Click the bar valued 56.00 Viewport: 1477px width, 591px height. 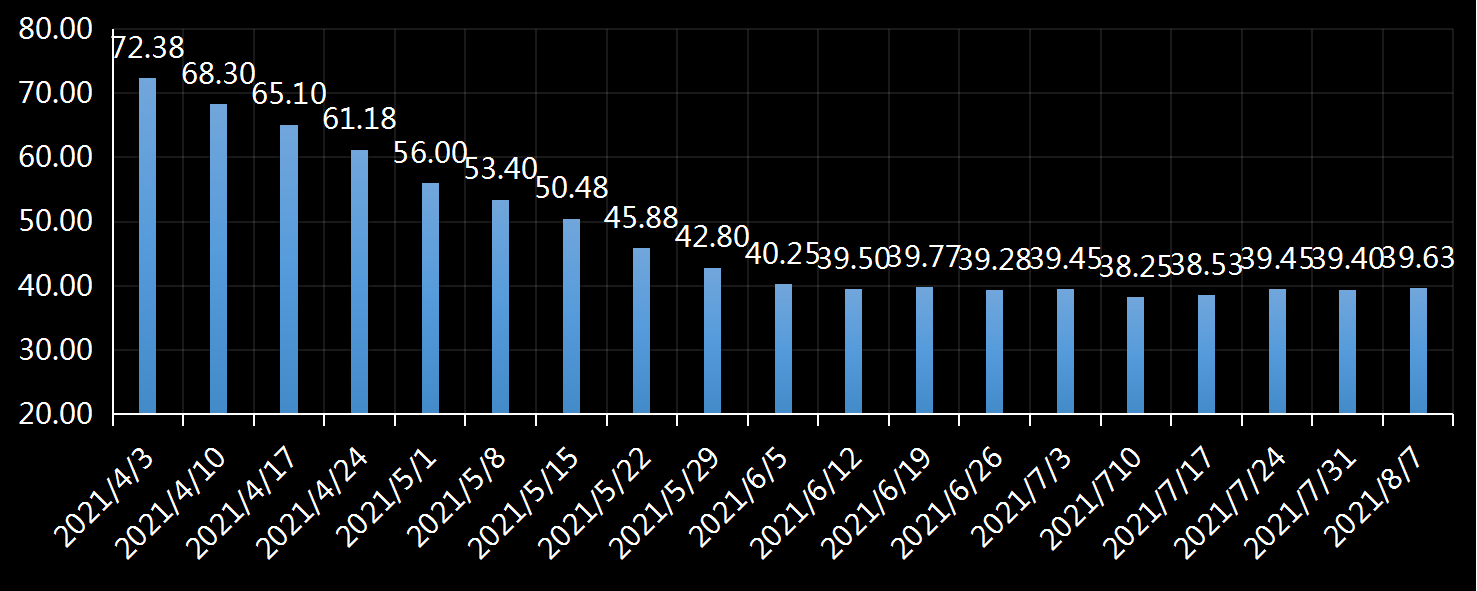point(430,297)
